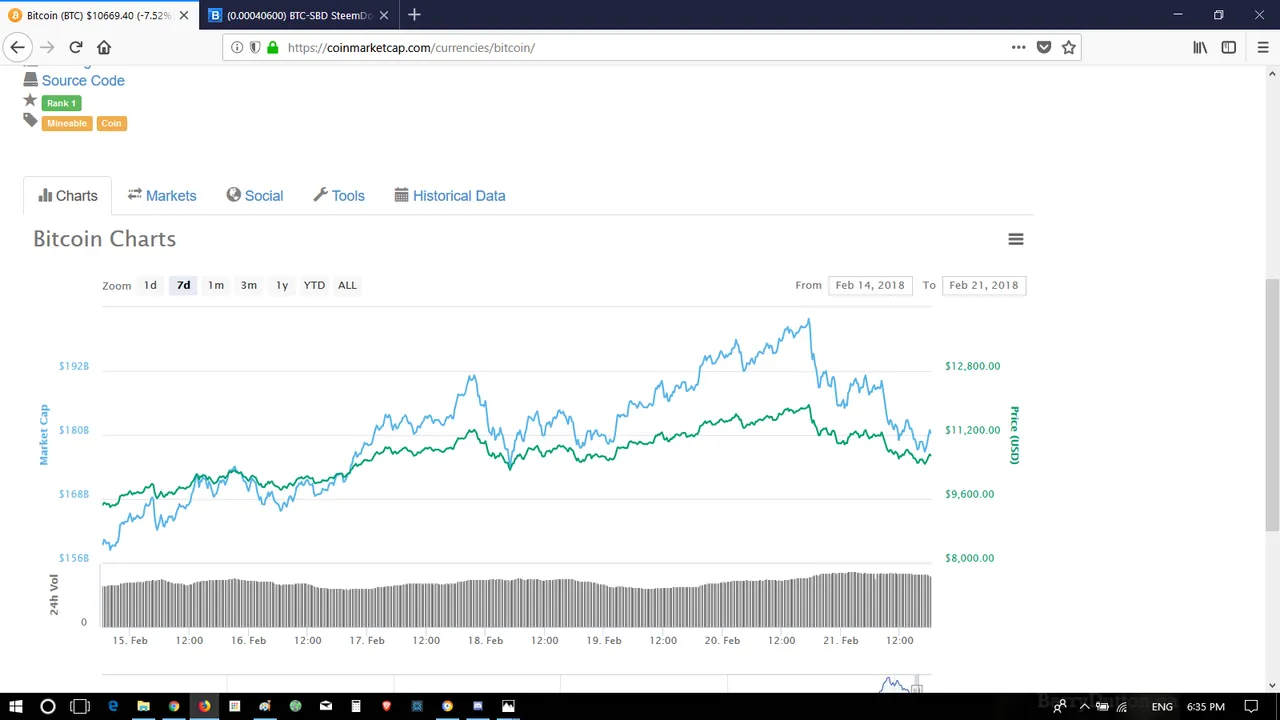Image resolution: width=1280 pixels, height=720 pixels.
Task: Set chart zoom to YTD
Action: pyautogui.click(x=314, y=285)
